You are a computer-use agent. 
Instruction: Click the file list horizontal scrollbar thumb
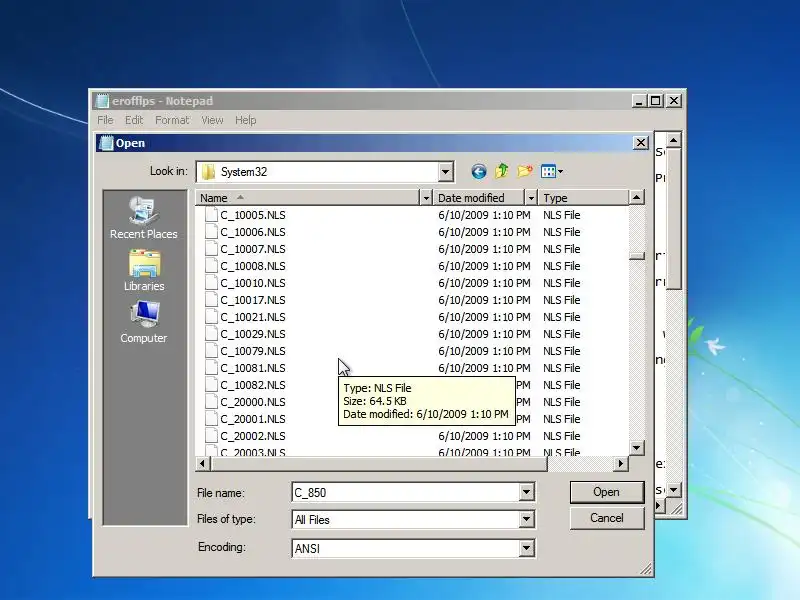[379, 464]
